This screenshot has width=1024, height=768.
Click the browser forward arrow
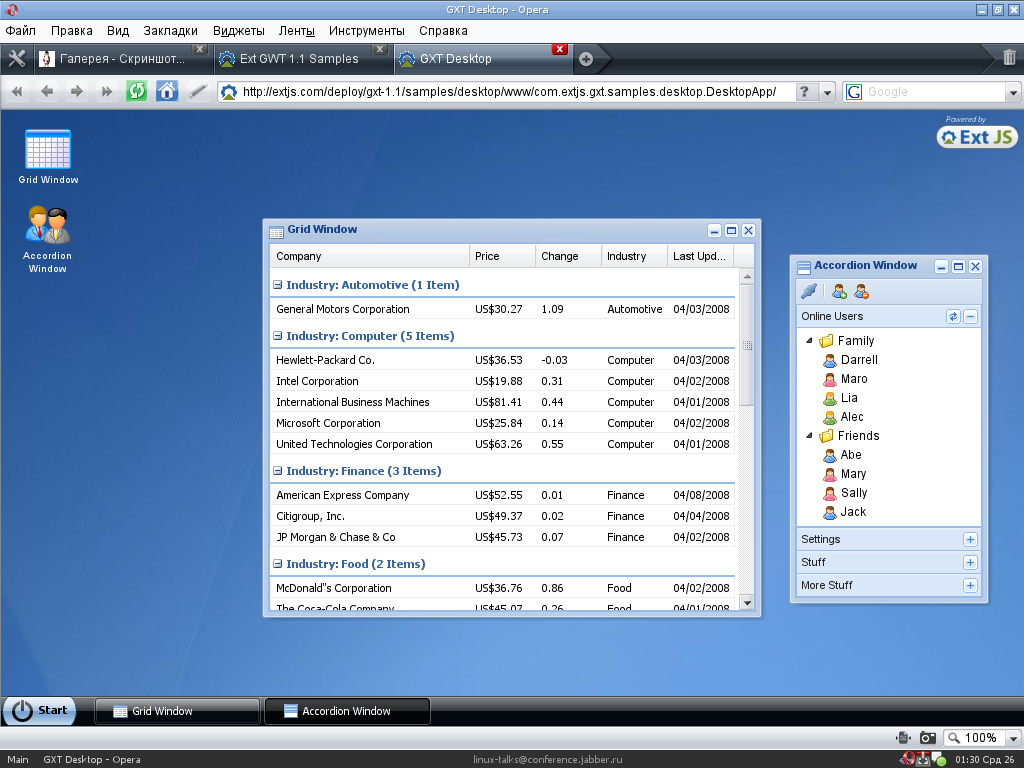coord(76,91)
